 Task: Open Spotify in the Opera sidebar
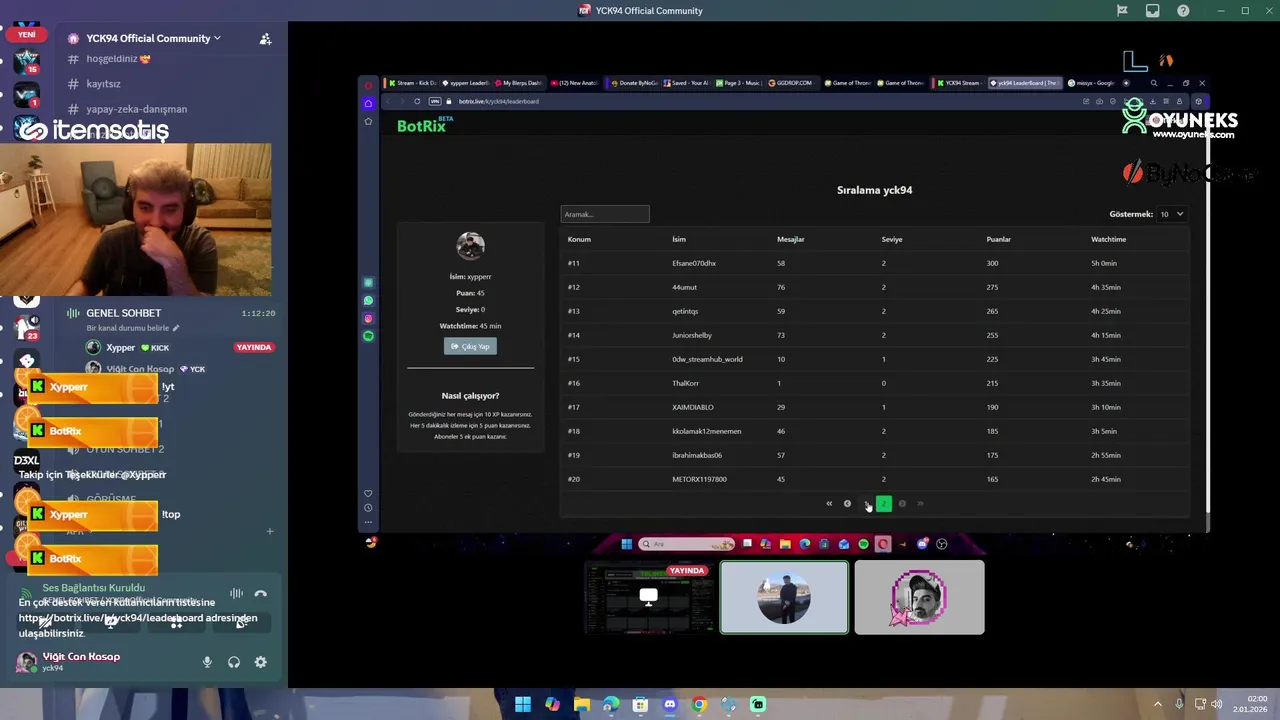point(368,336)
